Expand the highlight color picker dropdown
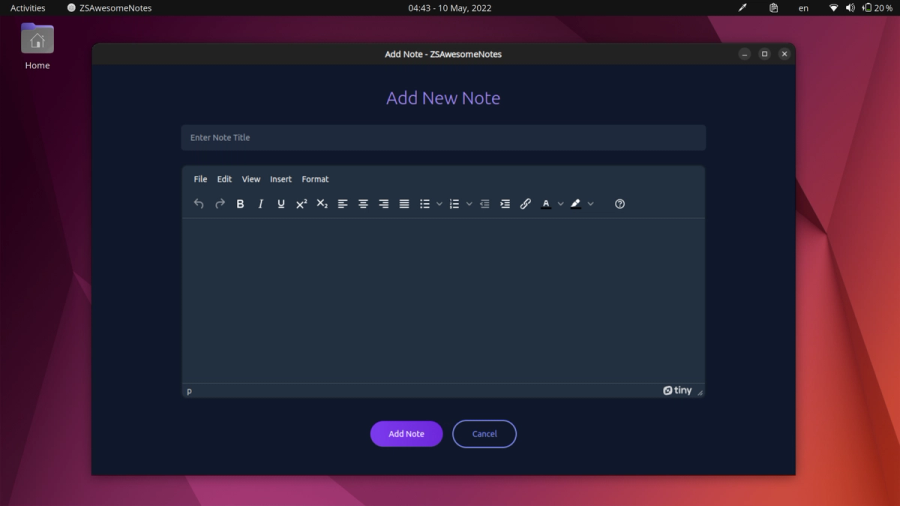Viewport: 900px width, 506px height. pyautogui.click(x=591, y=204)
